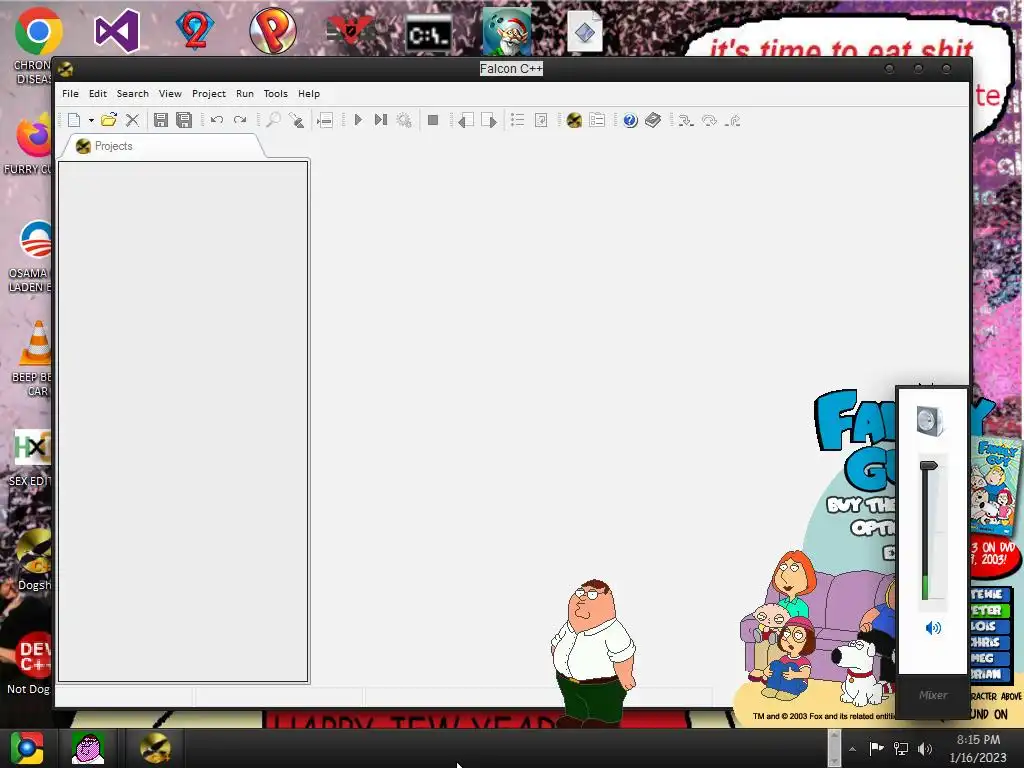Save the current file
Screen dimensions: 1024x768
click(161, 120)
